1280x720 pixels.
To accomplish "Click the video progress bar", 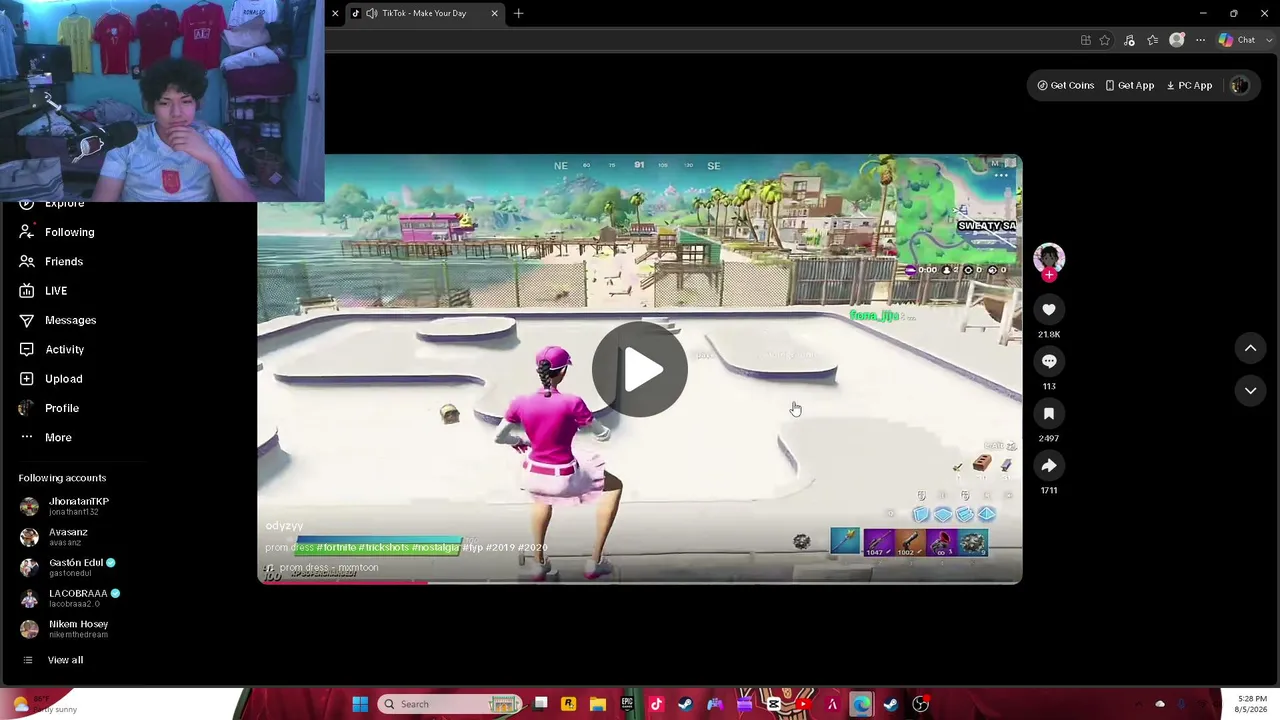I will coord(640,581).
